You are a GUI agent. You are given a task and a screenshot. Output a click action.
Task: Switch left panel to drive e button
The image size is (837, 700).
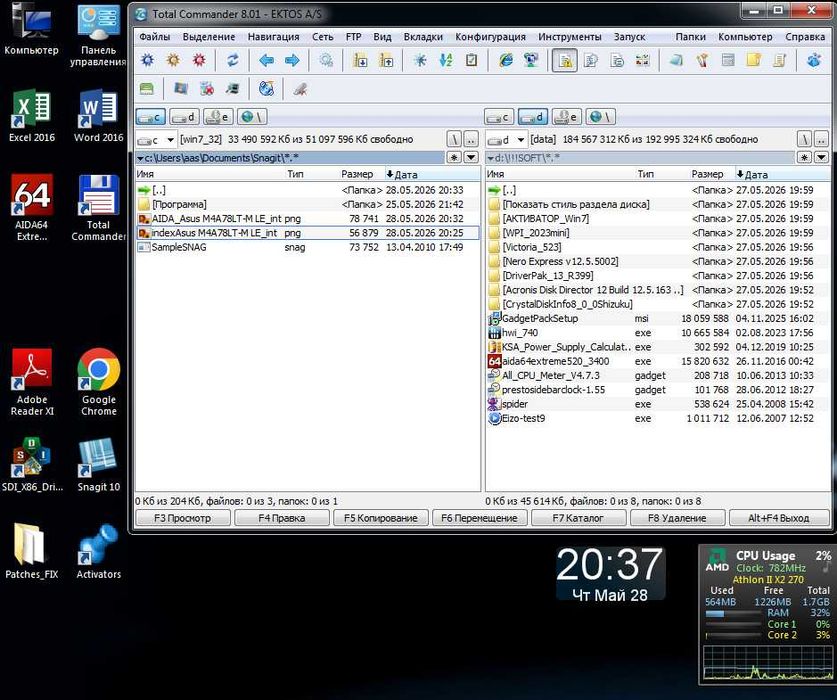click(218, 116)
